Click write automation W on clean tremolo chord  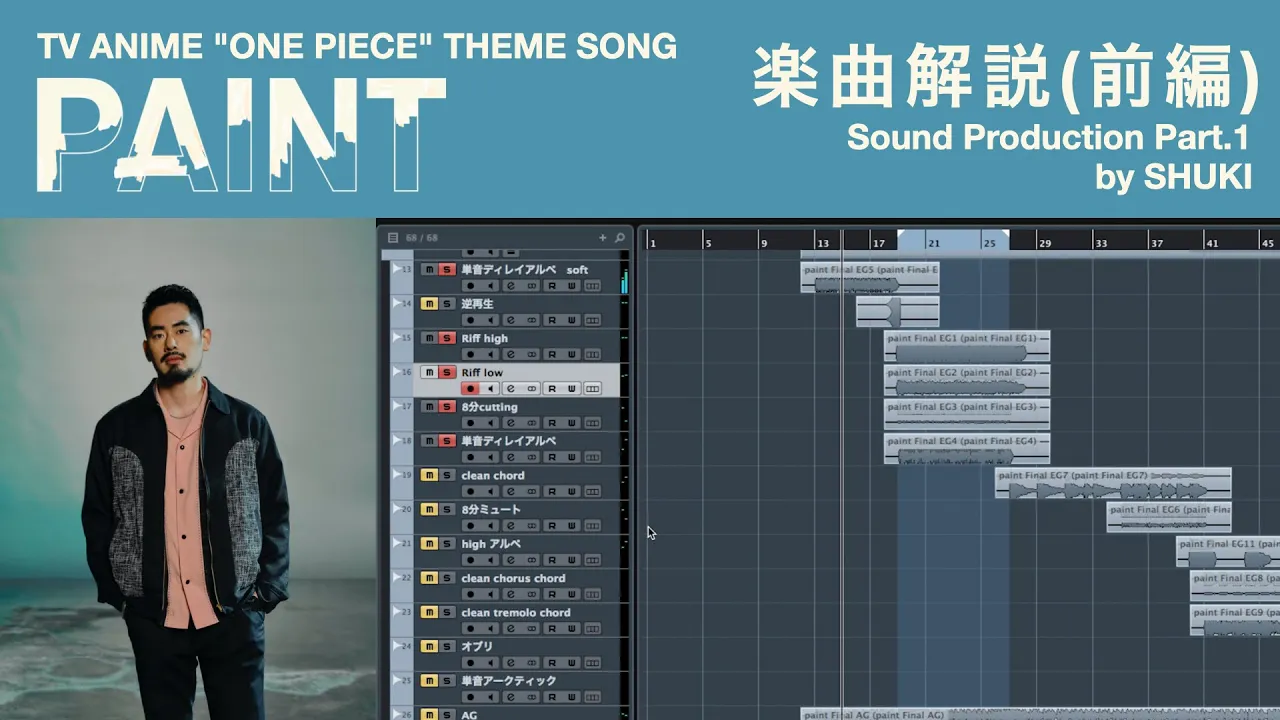[x=572, y=628]
